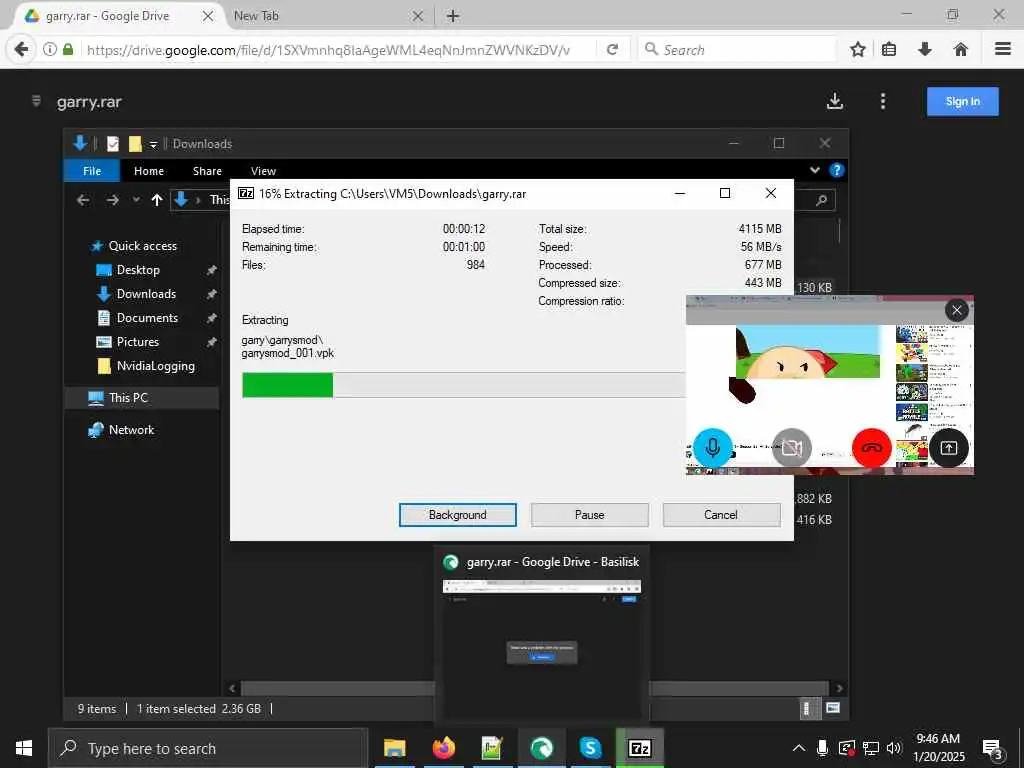The image size is (1024, 768).
Task: Open the Quick Access Toolbar customize dropdown
Action: pyautogui.click(x=153, y=144)
